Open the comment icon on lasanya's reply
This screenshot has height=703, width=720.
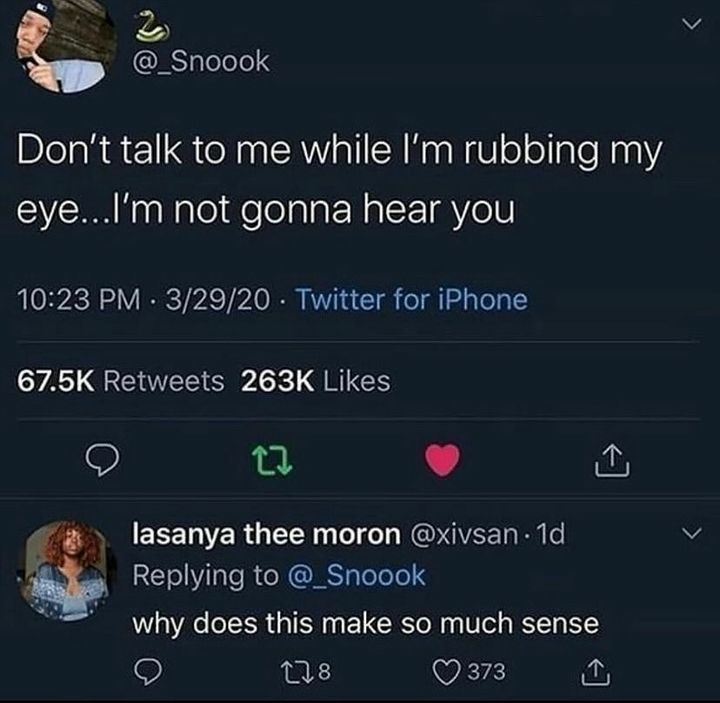point(148,672)
